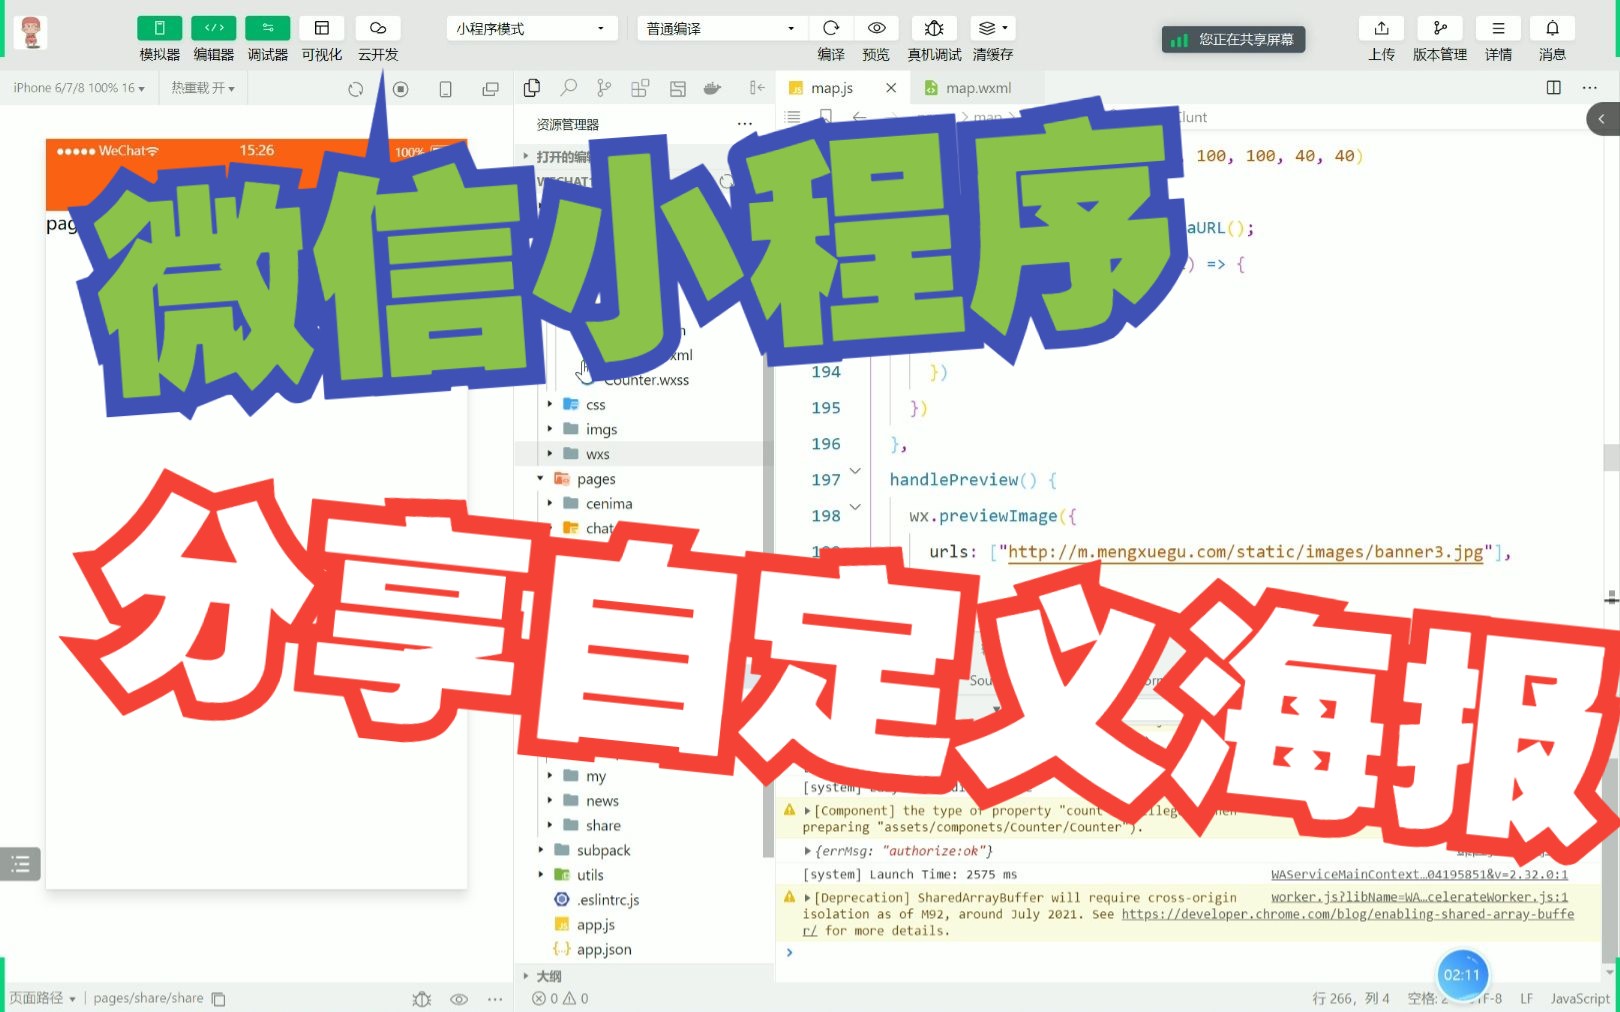
Task: Open 预览 to preview the mini program
Action: click(x=876, y=28)
